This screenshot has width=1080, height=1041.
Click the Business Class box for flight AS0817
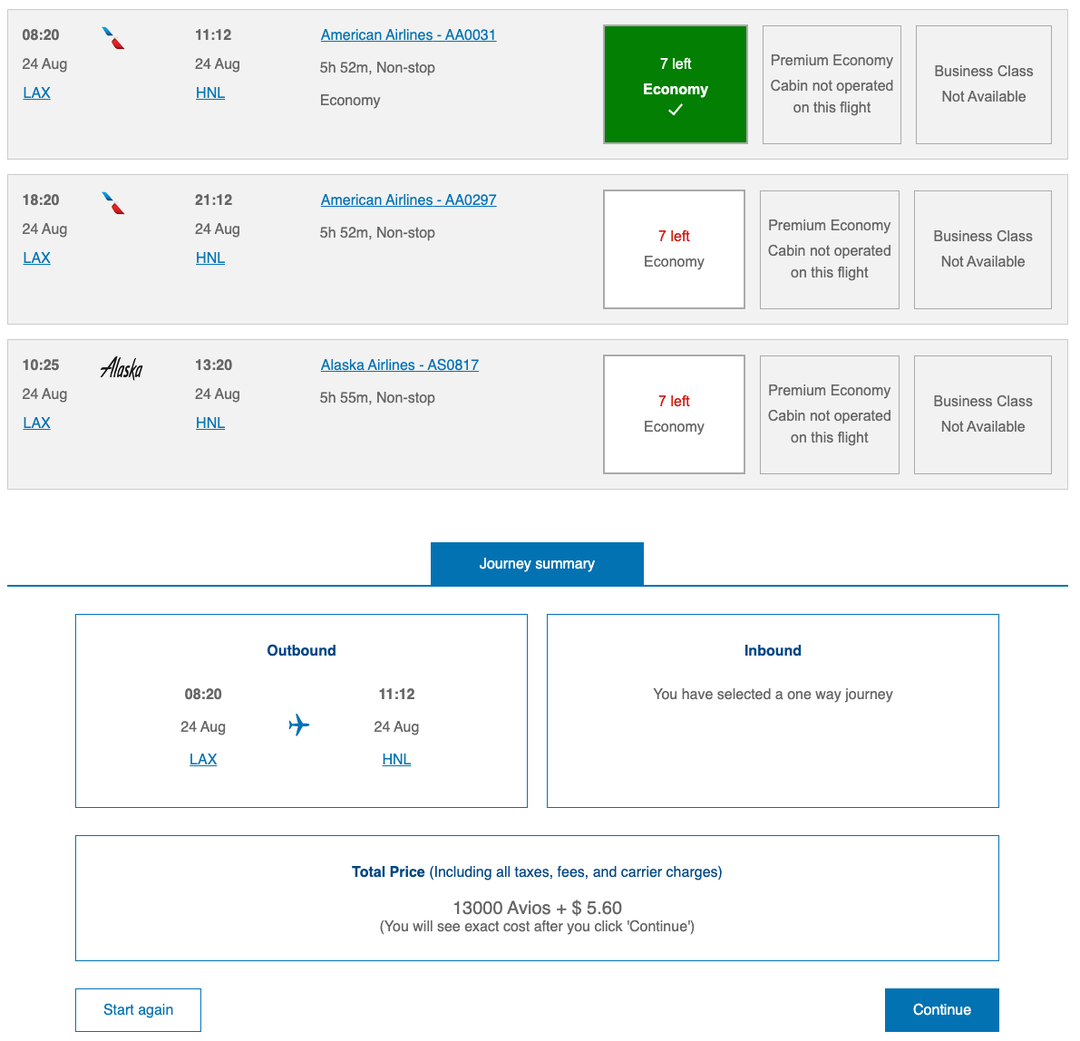coord(982,413)
